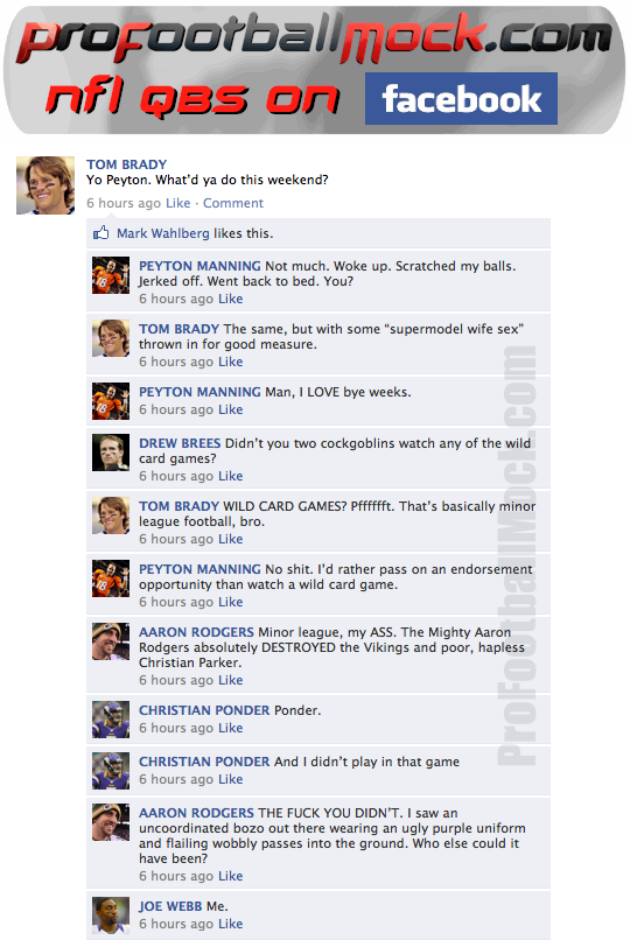This screenshot has height=940, width=630.
Task: Like Christian Ponder's 'didn't play in that game' comment
Action: coord(230,779)
